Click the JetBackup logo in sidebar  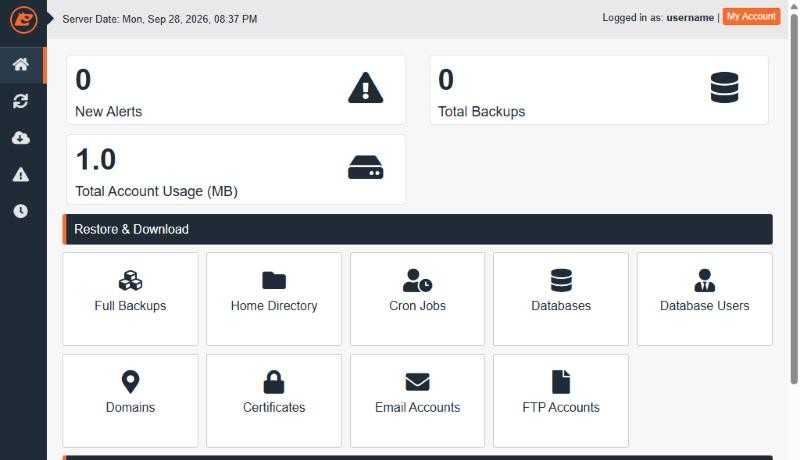coord(23,19)
